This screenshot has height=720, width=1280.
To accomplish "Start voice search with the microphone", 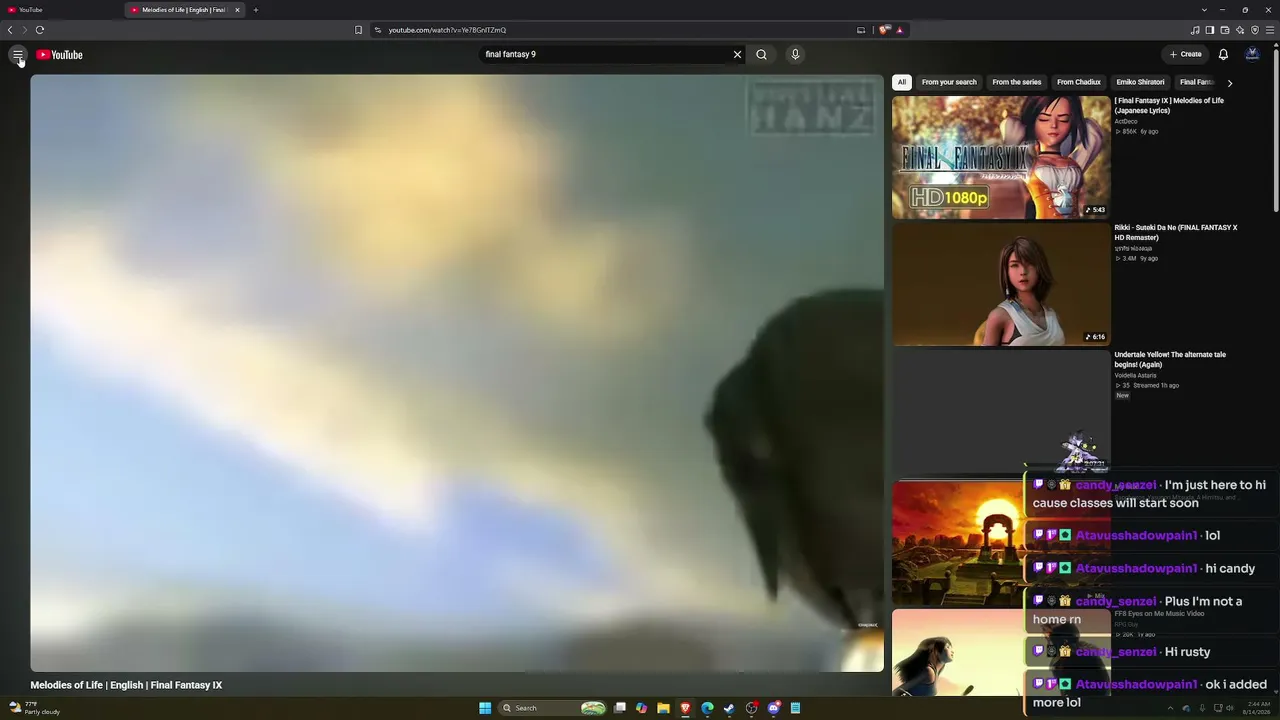I will (795, 55).
